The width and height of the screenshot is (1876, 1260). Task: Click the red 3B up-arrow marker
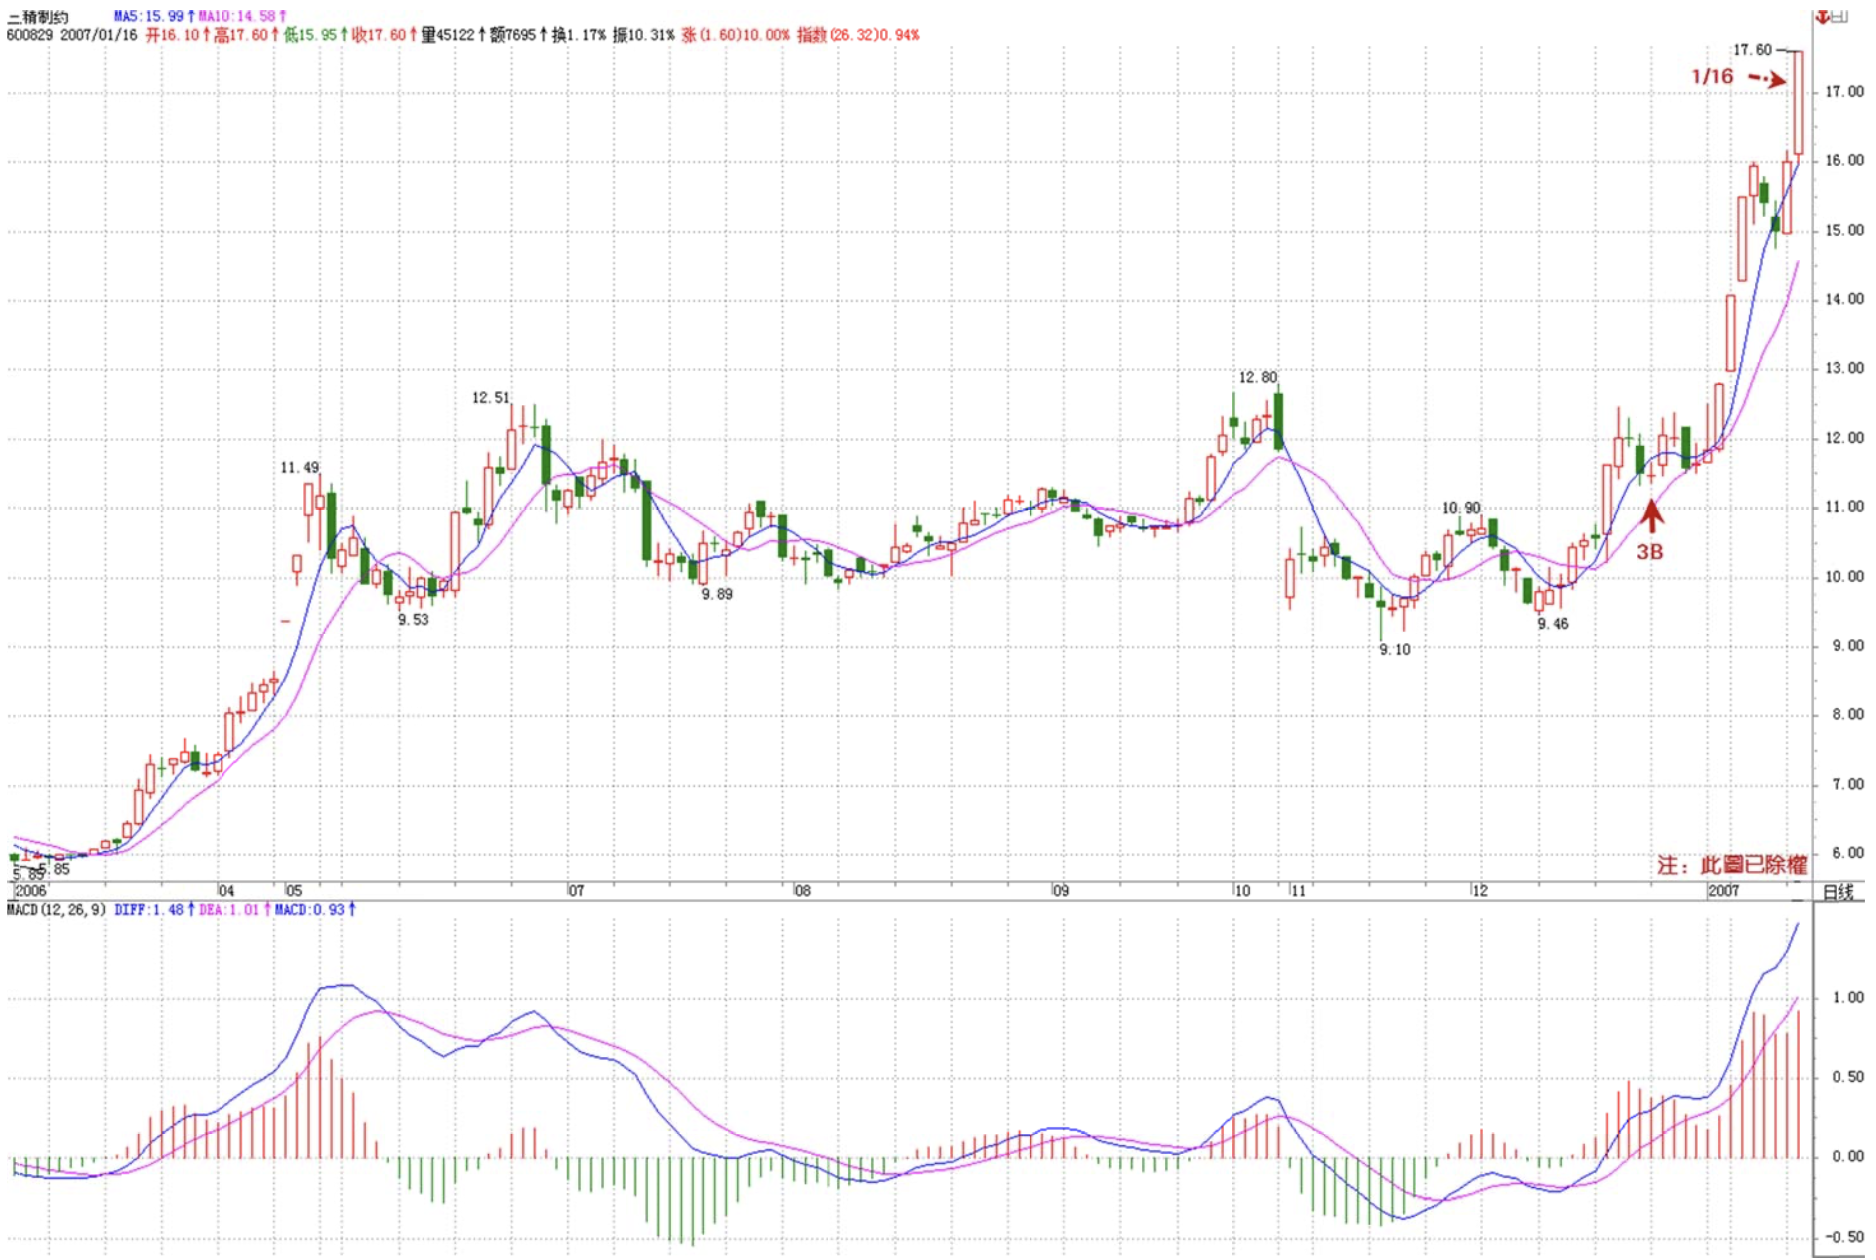(1651, 516)
